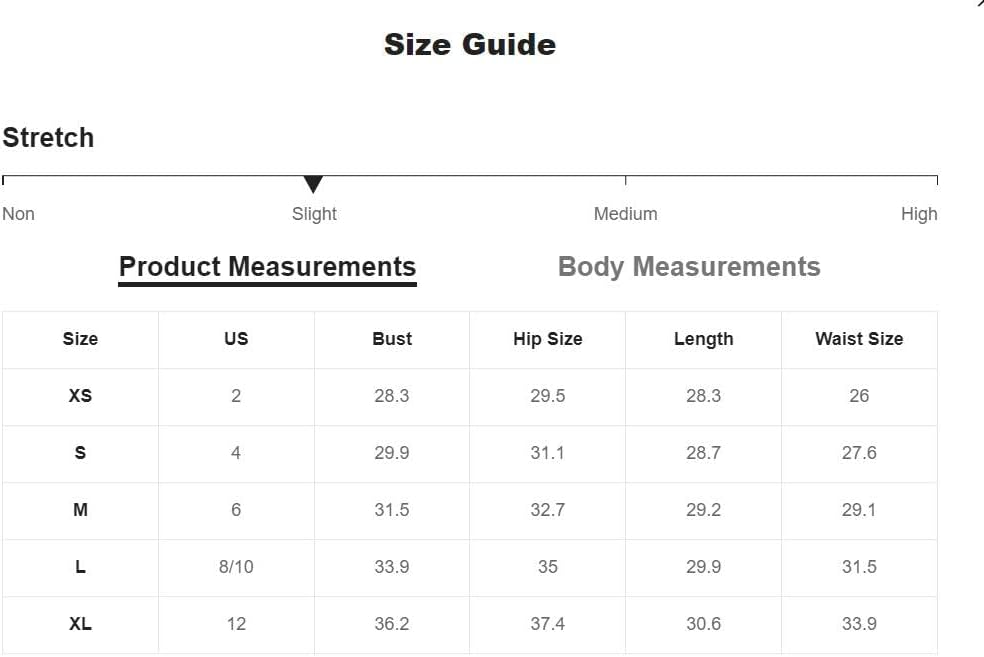The height and width of the screenshot is (657, 984).
Task: Click the Hip Size column header
Action: tap(548, 339)
